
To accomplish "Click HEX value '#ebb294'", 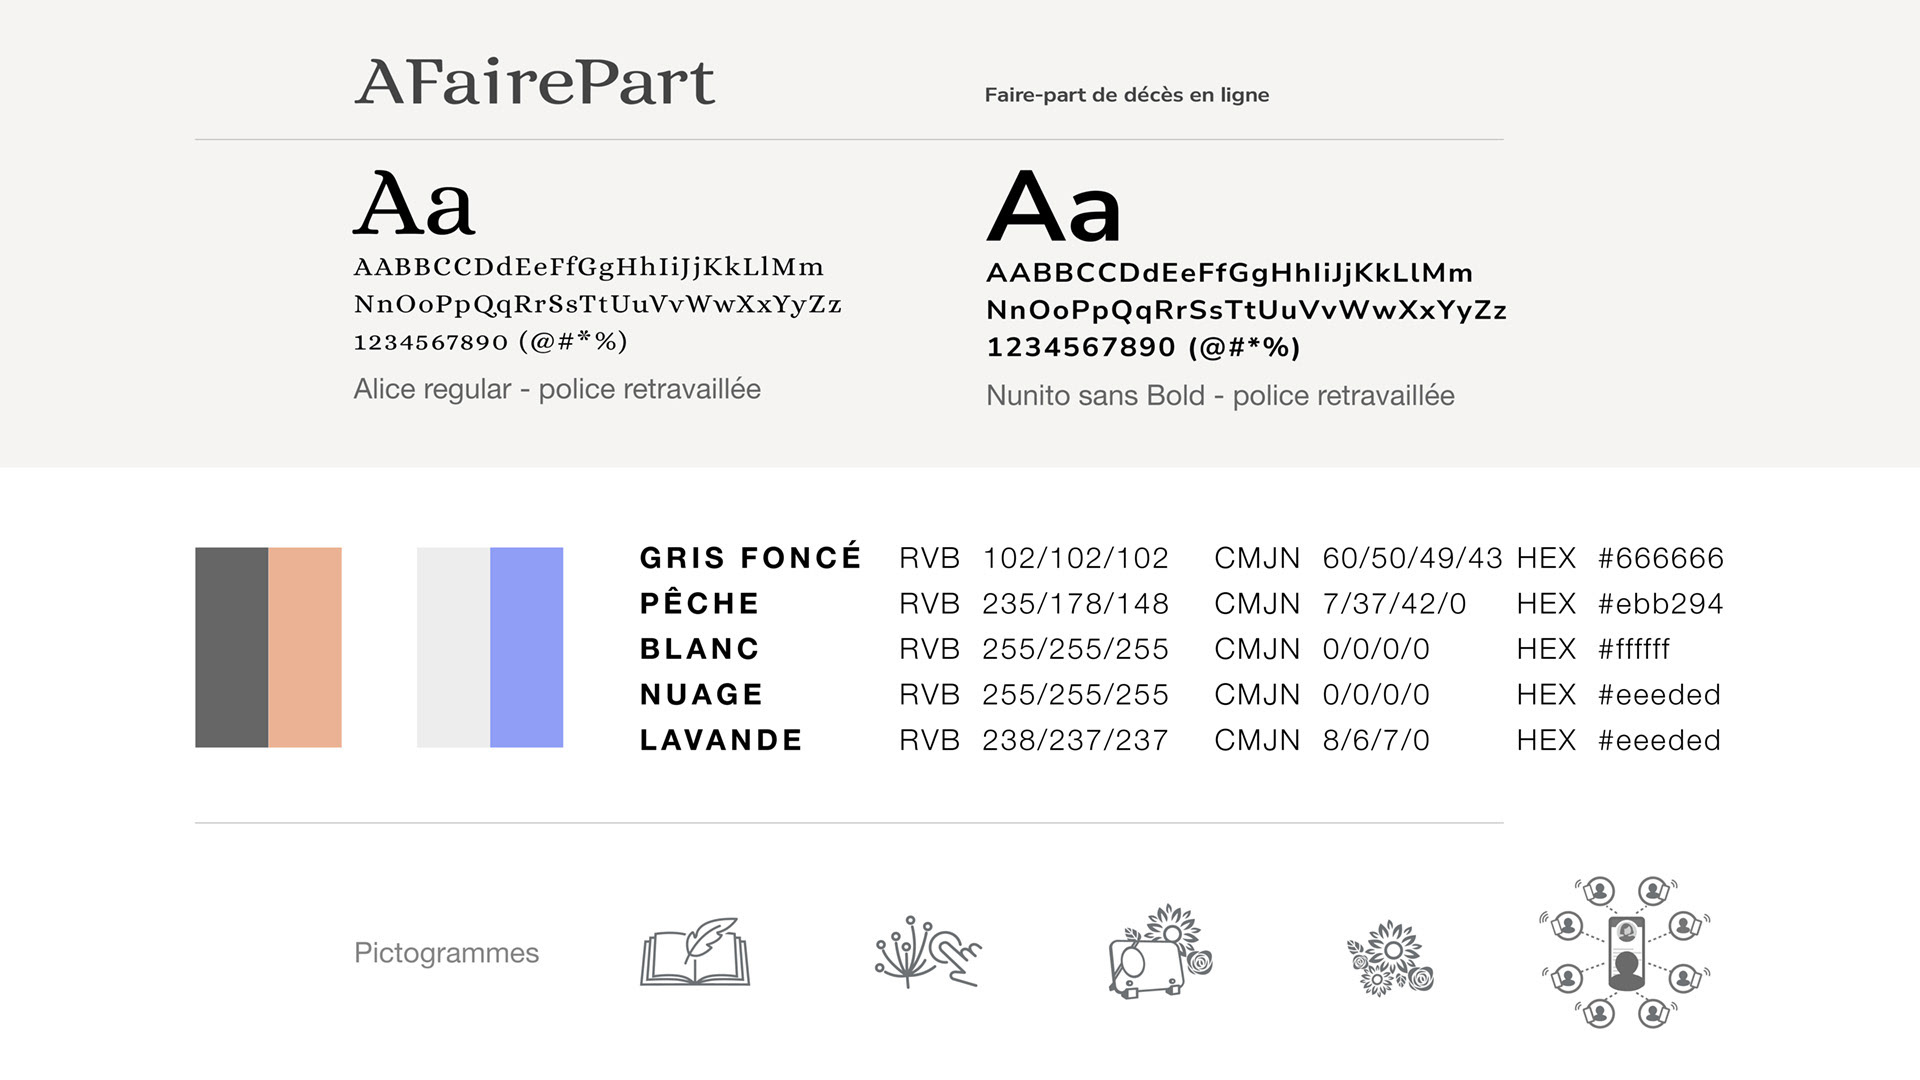I will [1661, 604].
